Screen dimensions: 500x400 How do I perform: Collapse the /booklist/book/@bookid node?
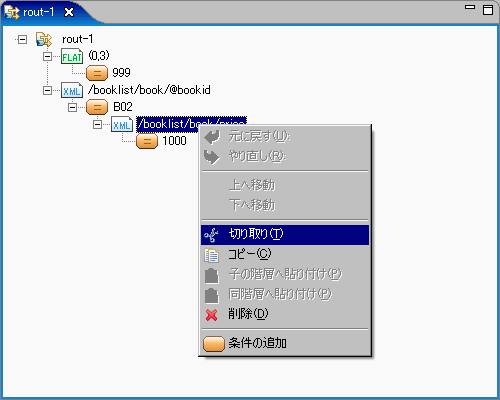coord(47,90)
